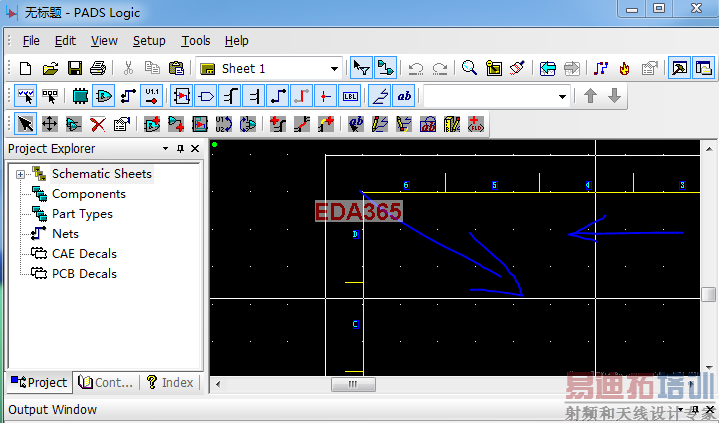Open the File menu

31,41
